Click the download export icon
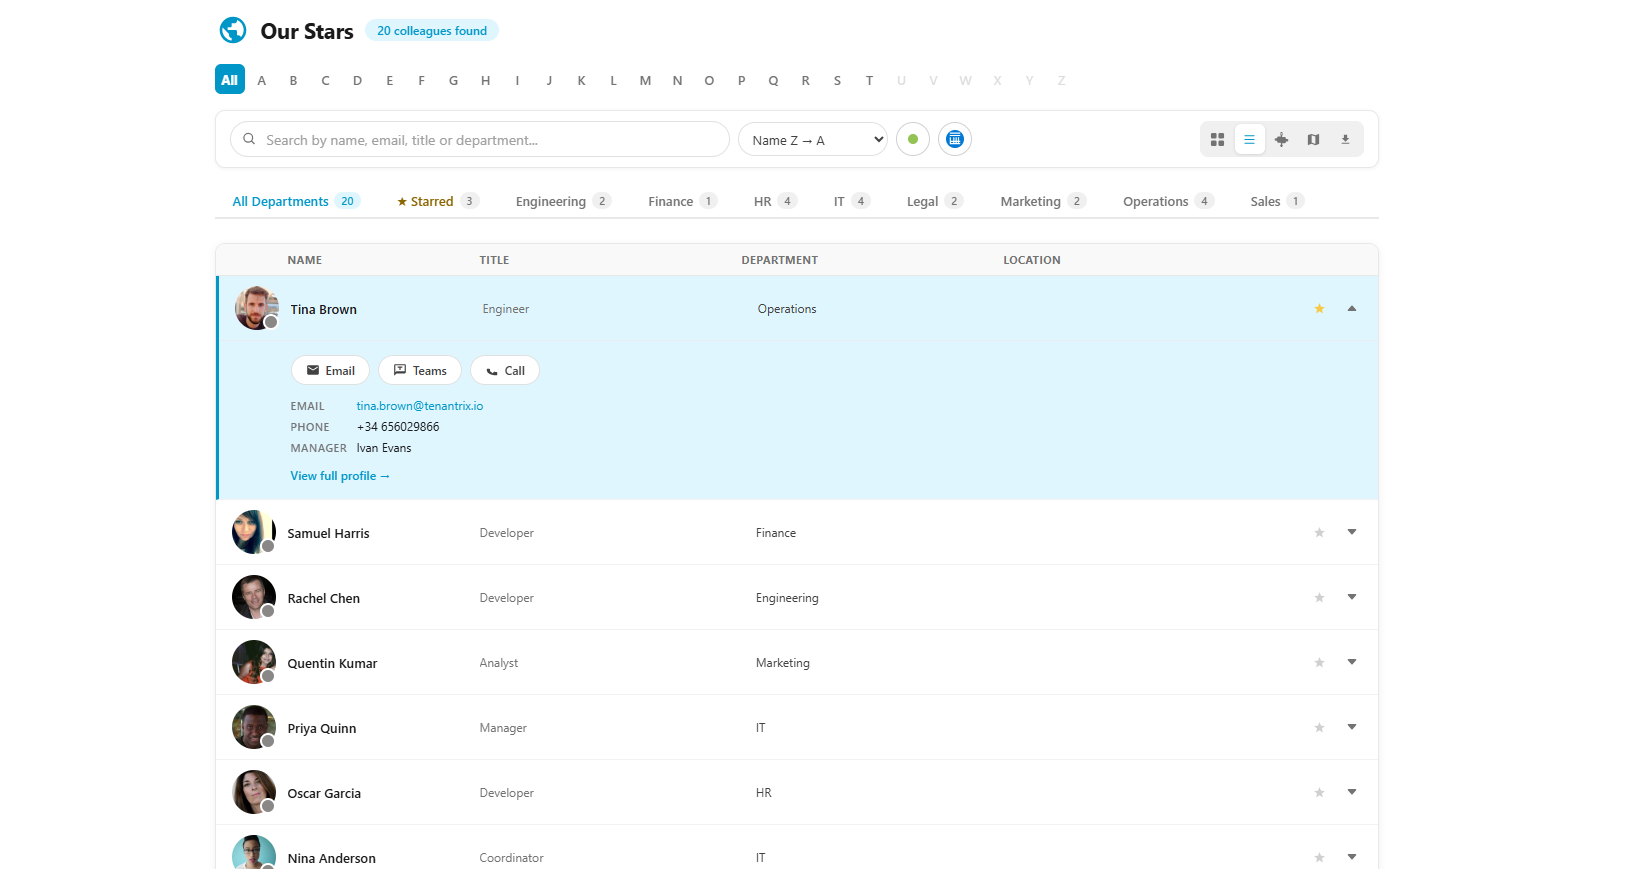 pos(1345,140)
